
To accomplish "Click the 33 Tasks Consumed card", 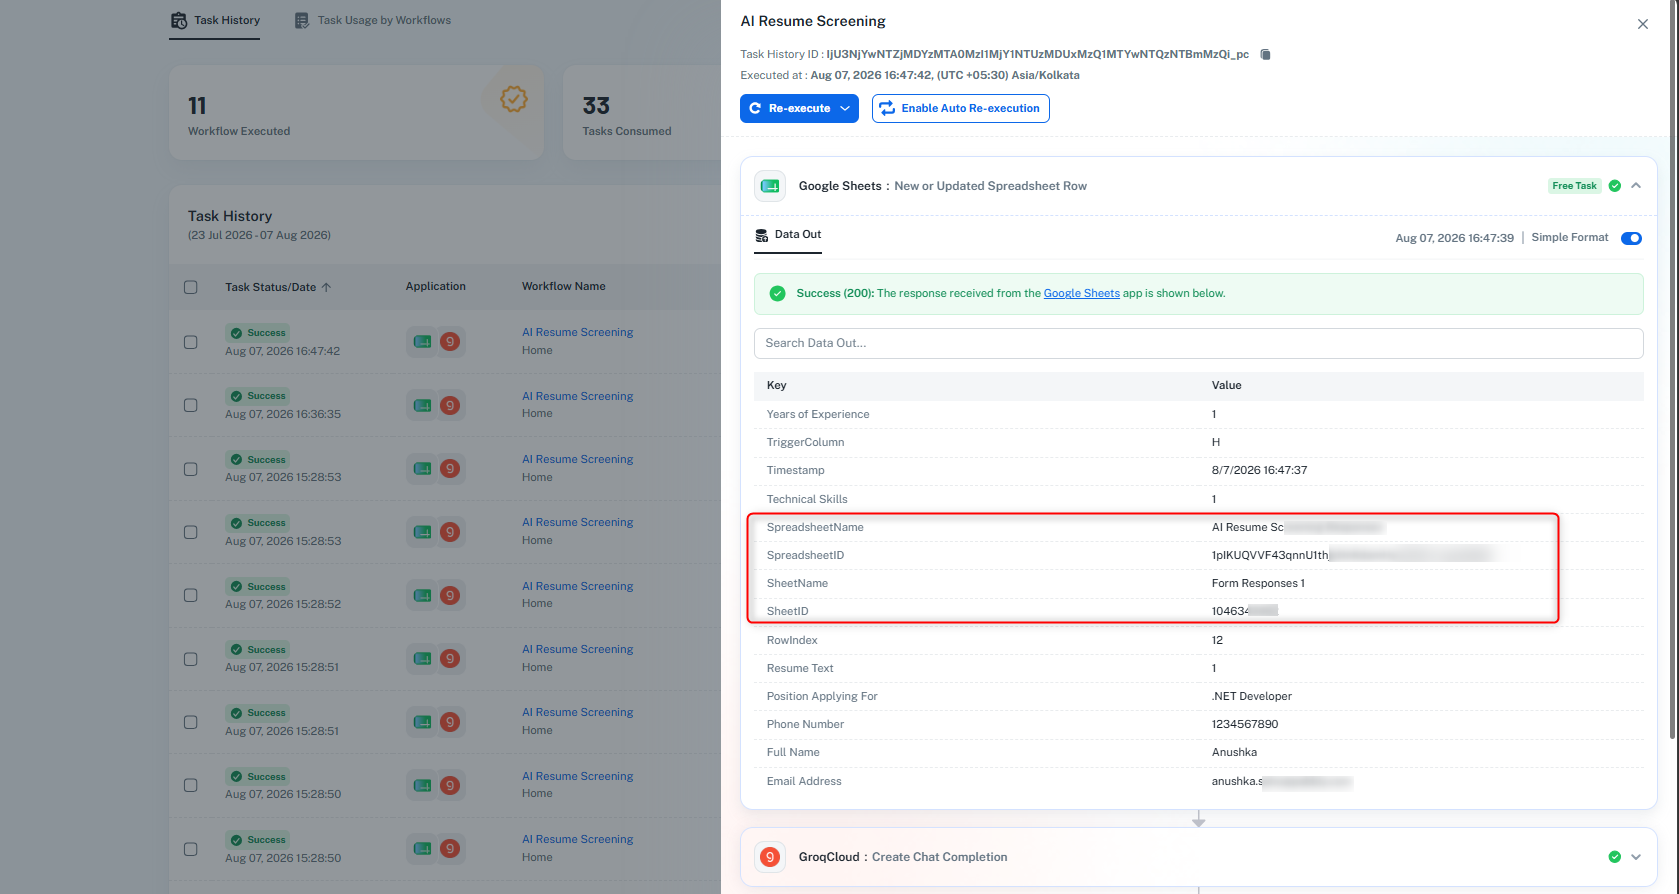I will tap(642, 113).
